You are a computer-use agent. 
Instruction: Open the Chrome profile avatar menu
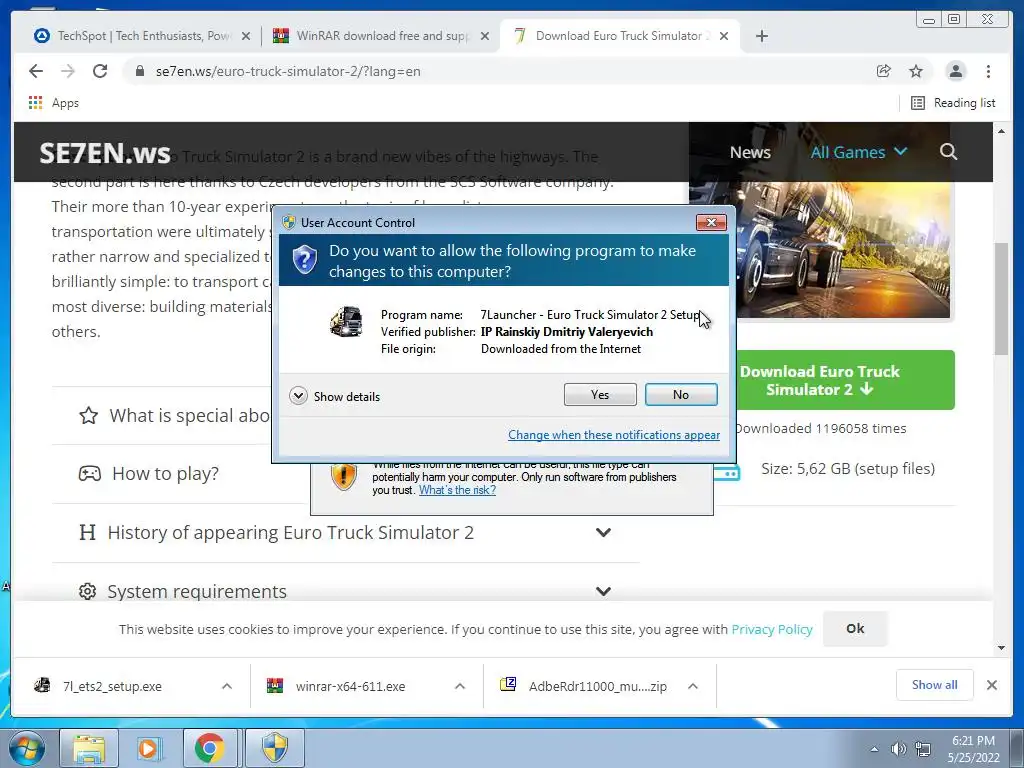pos(955,71)
